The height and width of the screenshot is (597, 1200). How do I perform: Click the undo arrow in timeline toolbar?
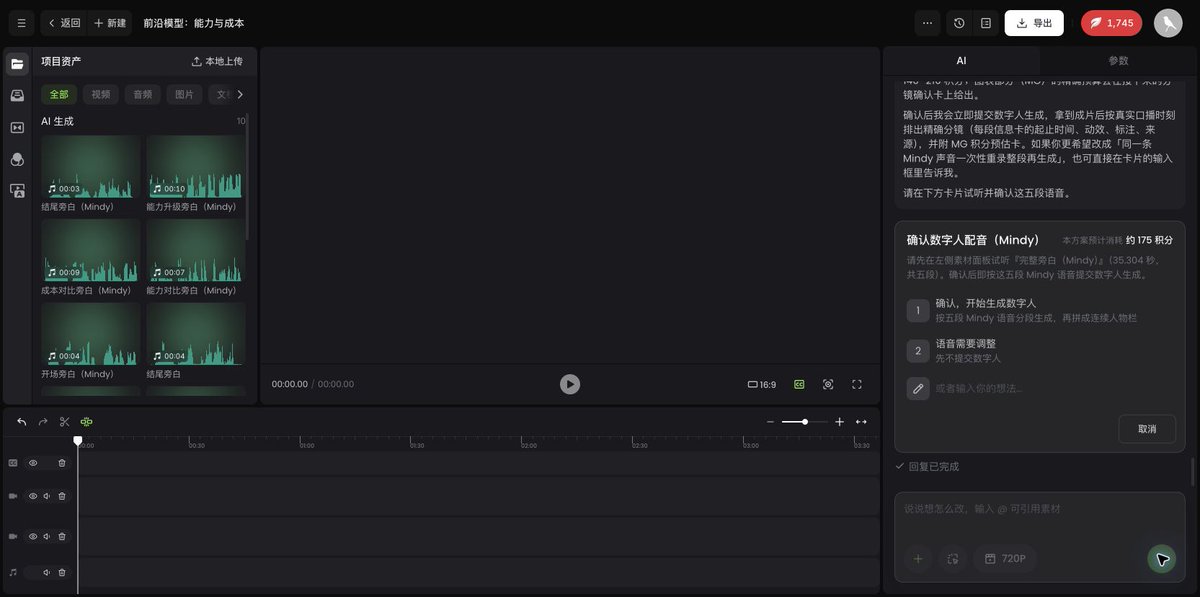[x=22, y=422]
